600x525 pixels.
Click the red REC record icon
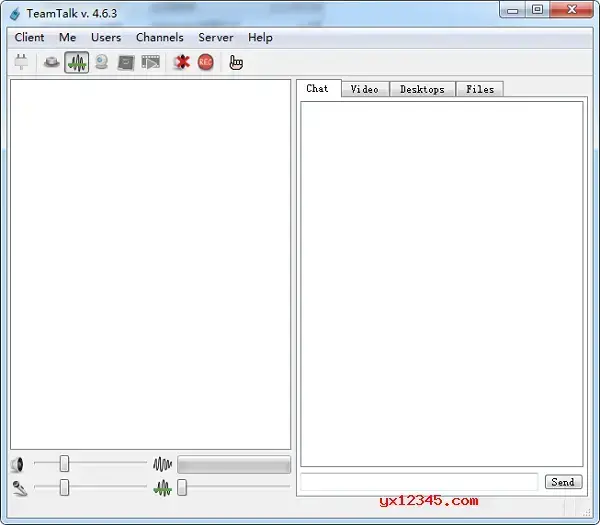click(206, 62)
